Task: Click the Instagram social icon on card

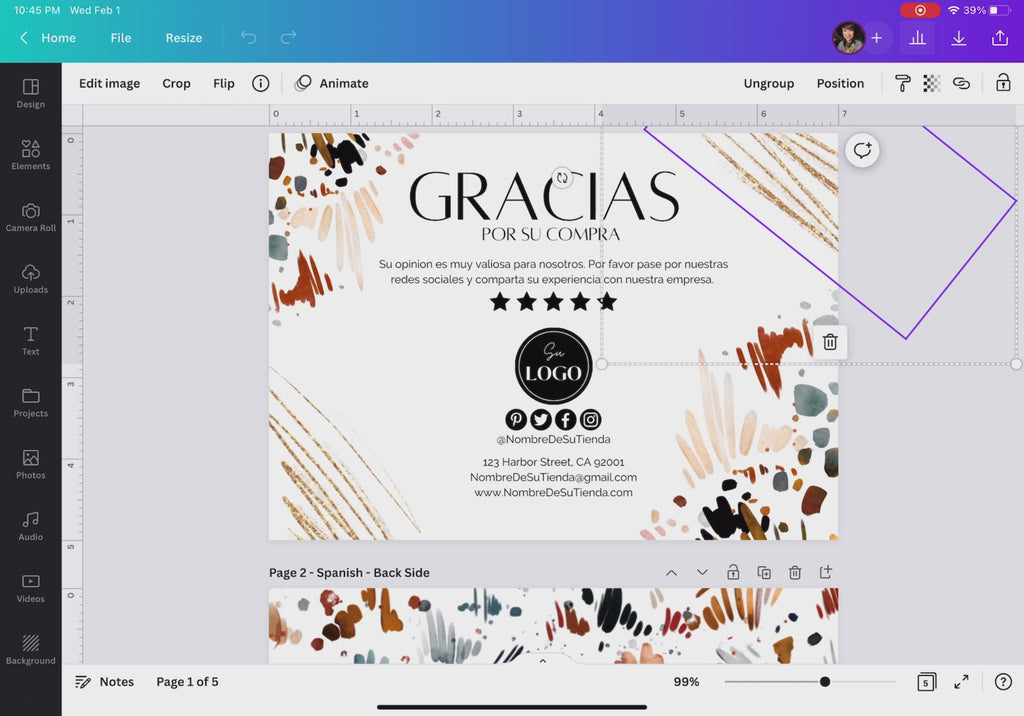Action: [x=590, y=419]
